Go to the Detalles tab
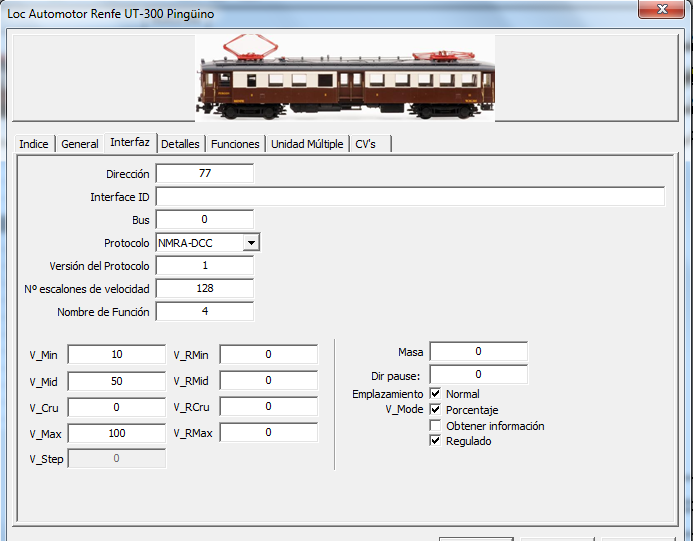 [x=180, y=144]
